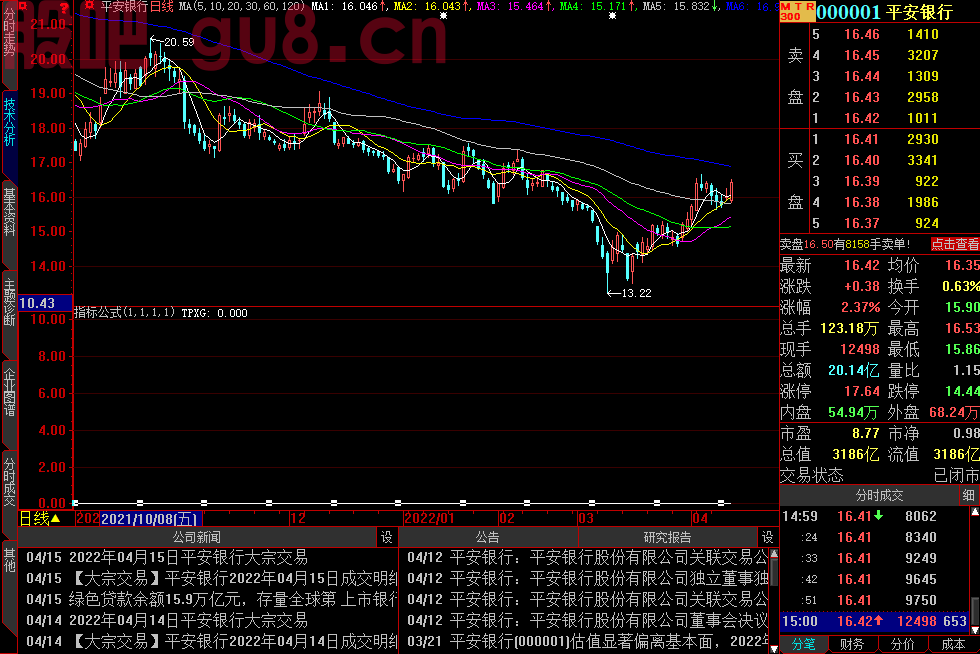Click the 涨停 value 17.64
980x654 pixels.
(x=862, y=391)
